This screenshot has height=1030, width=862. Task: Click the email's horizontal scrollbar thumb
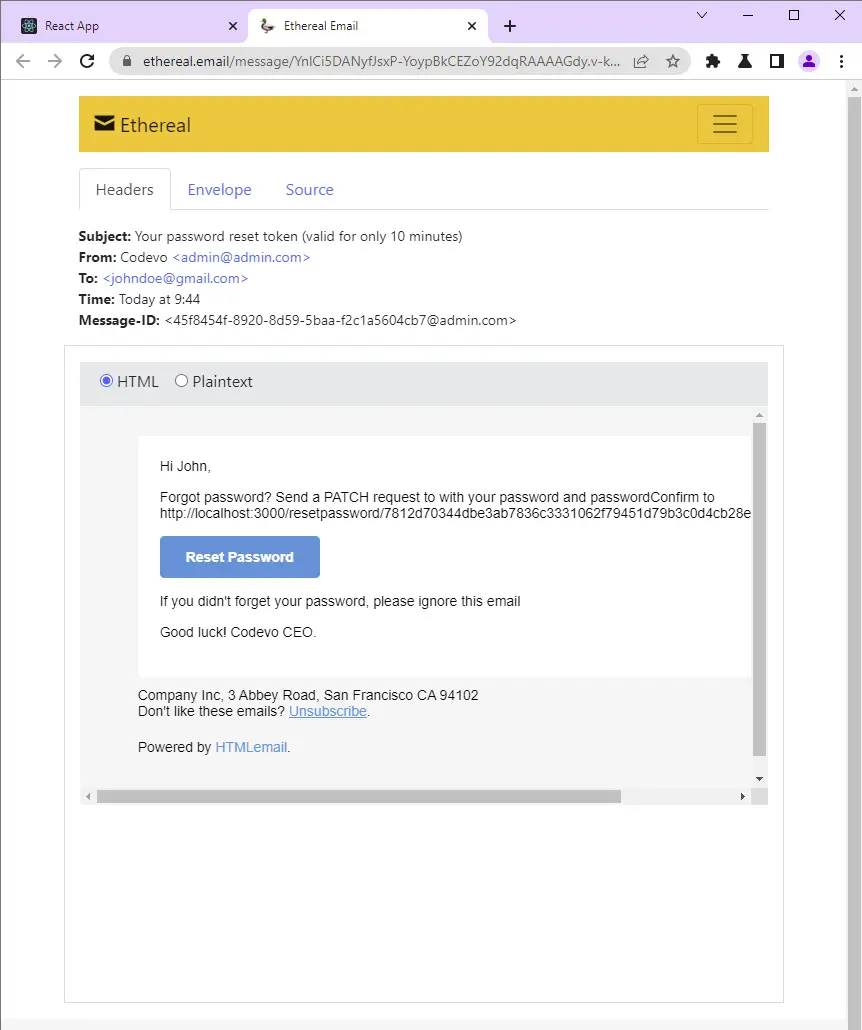coord(359,797)
